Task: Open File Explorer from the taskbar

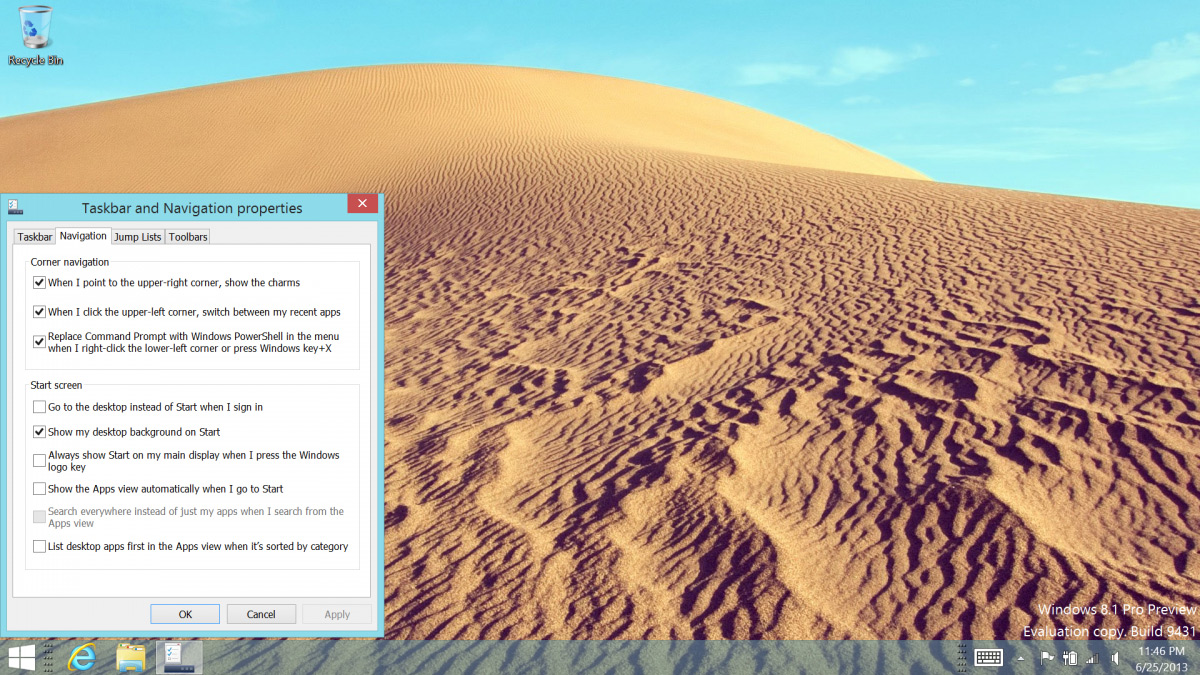Action: [131, 657]
